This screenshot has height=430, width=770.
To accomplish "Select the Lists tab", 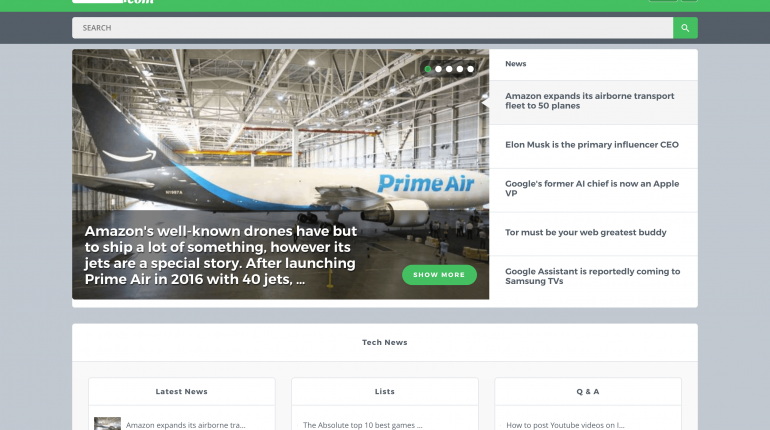I will click(x=385, y=392).
